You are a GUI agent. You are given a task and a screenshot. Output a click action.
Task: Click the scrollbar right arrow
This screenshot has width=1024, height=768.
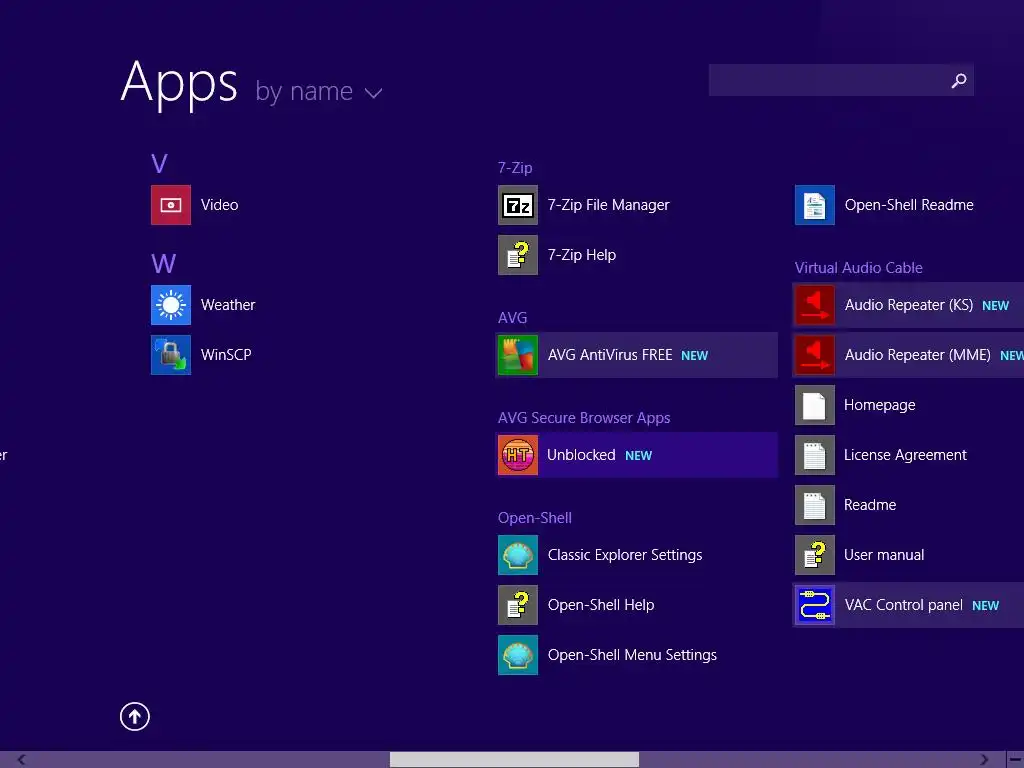coord(984,760)
